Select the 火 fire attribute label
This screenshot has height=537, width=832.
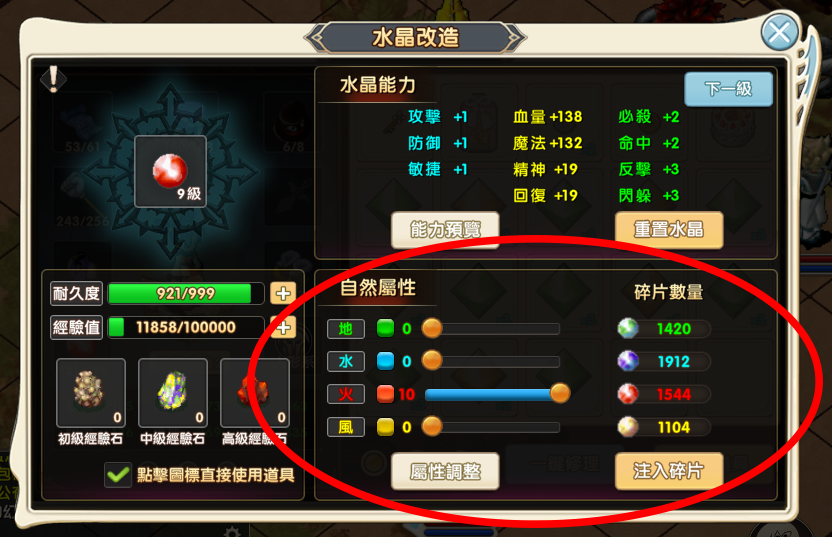pyautogui.click(x=346, y=394)
